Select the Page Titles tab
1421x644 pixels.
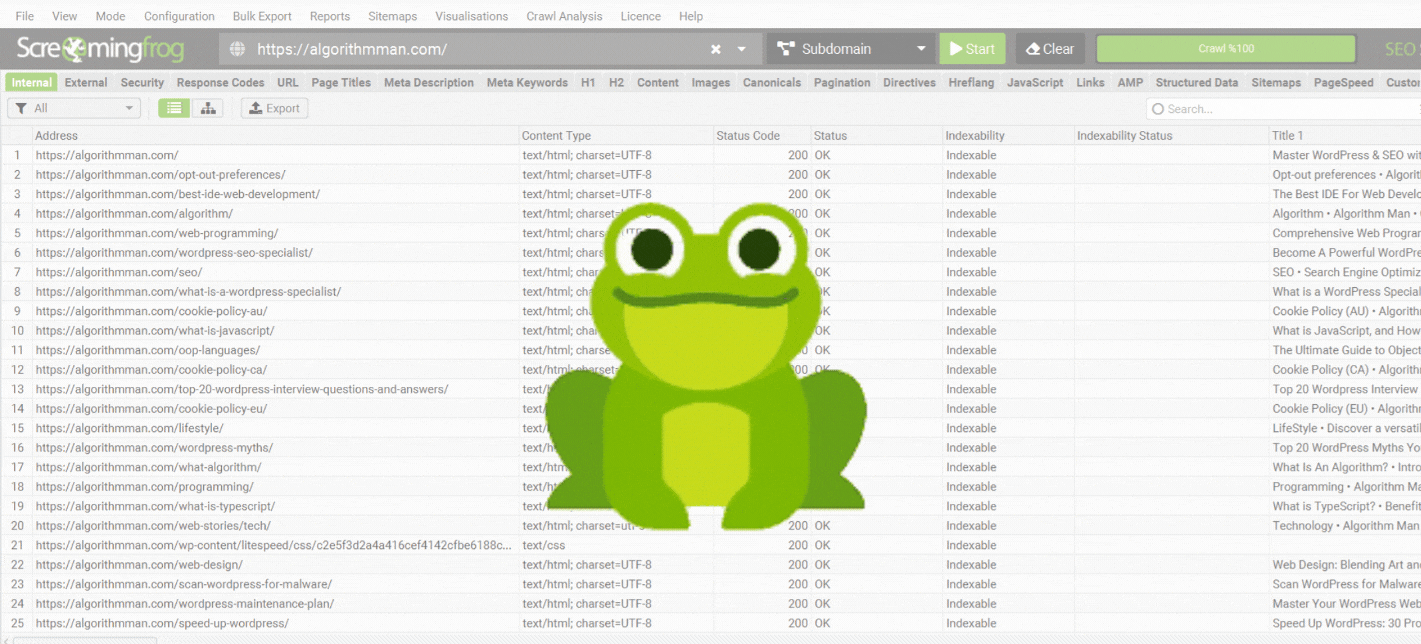coord(341,83)
